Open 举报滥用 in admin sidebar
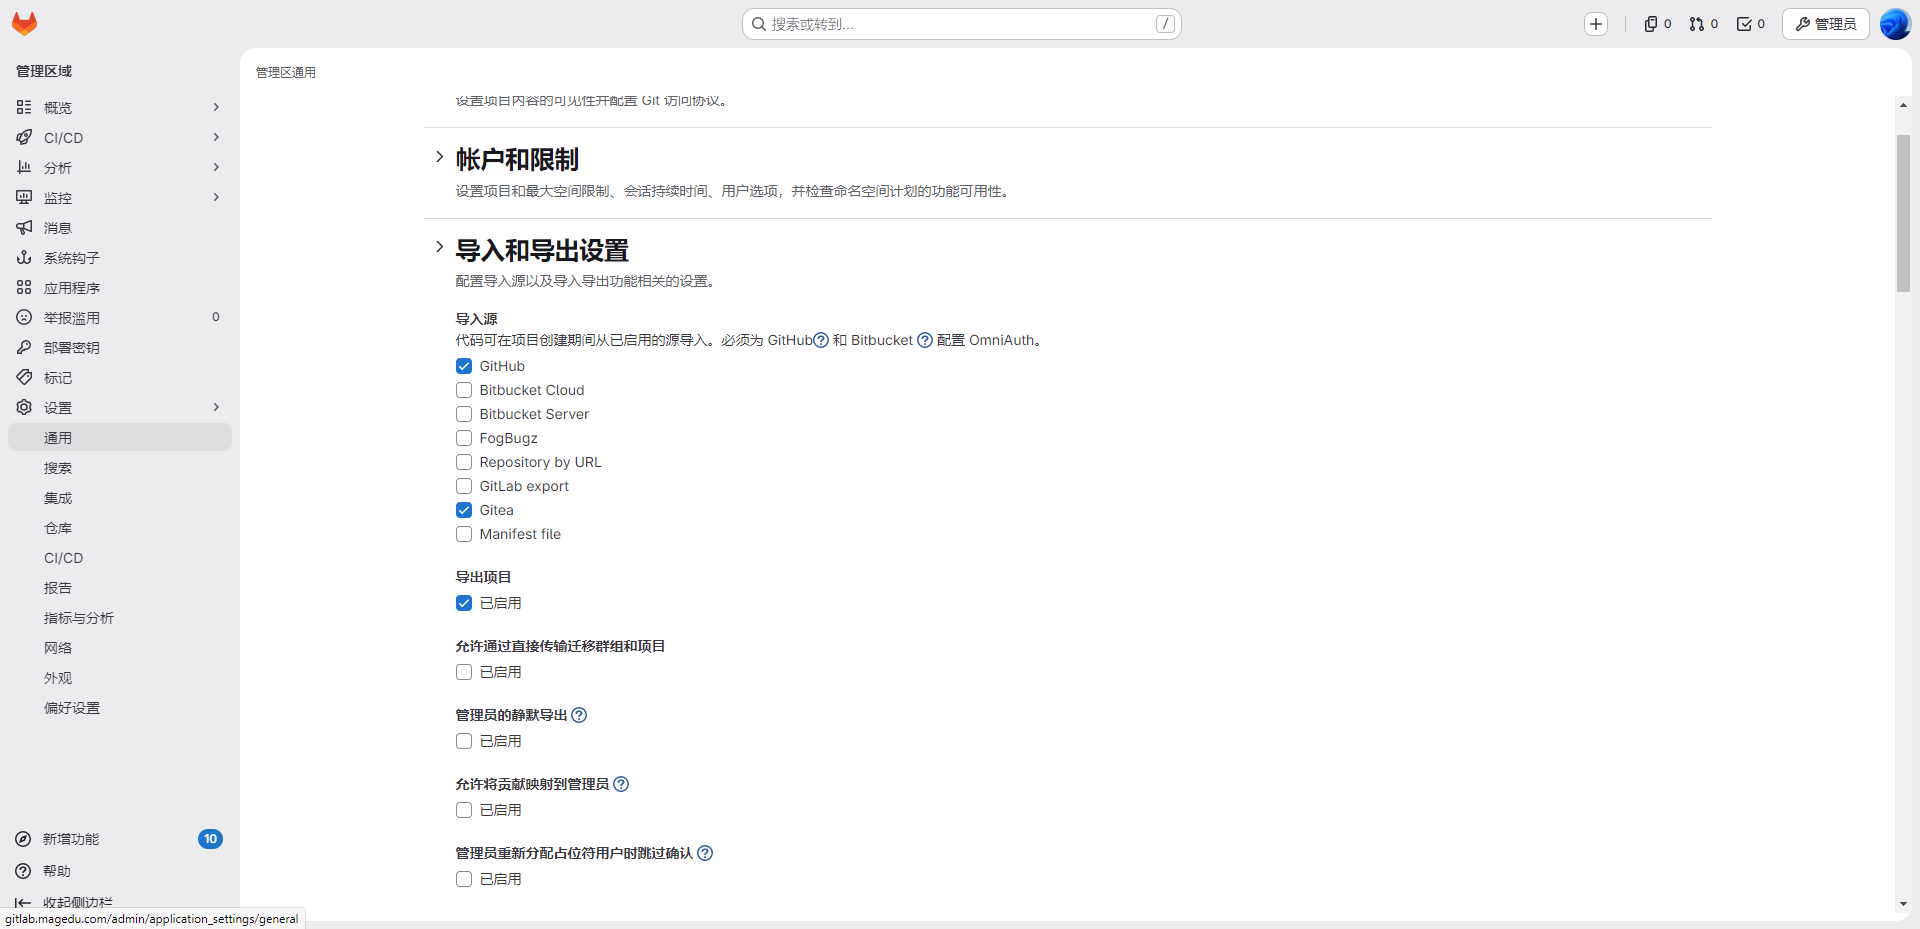 tap(120, 318)
